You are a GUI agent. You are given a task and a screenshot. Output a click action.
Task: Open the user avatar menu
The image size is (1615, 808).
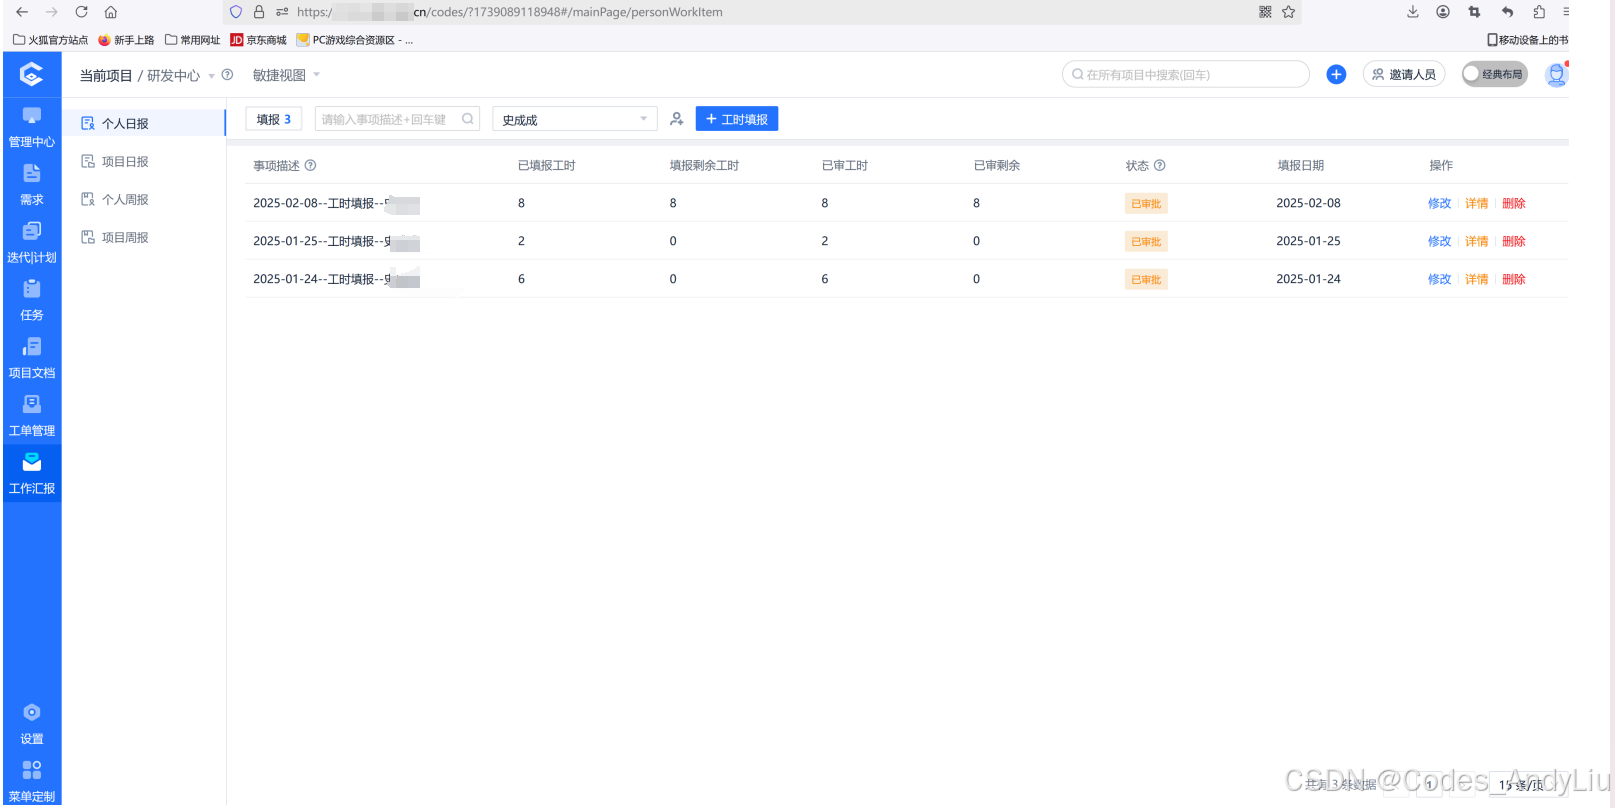[x=1555, y=74]
